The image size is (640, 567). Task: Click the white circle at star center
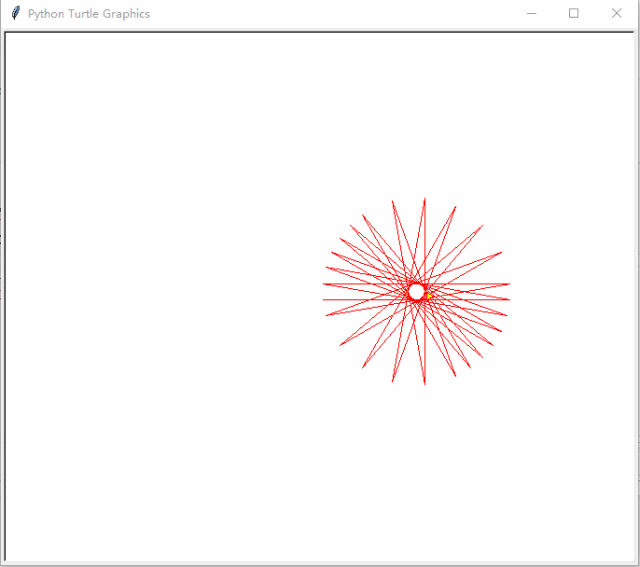[x=416, y=292]
